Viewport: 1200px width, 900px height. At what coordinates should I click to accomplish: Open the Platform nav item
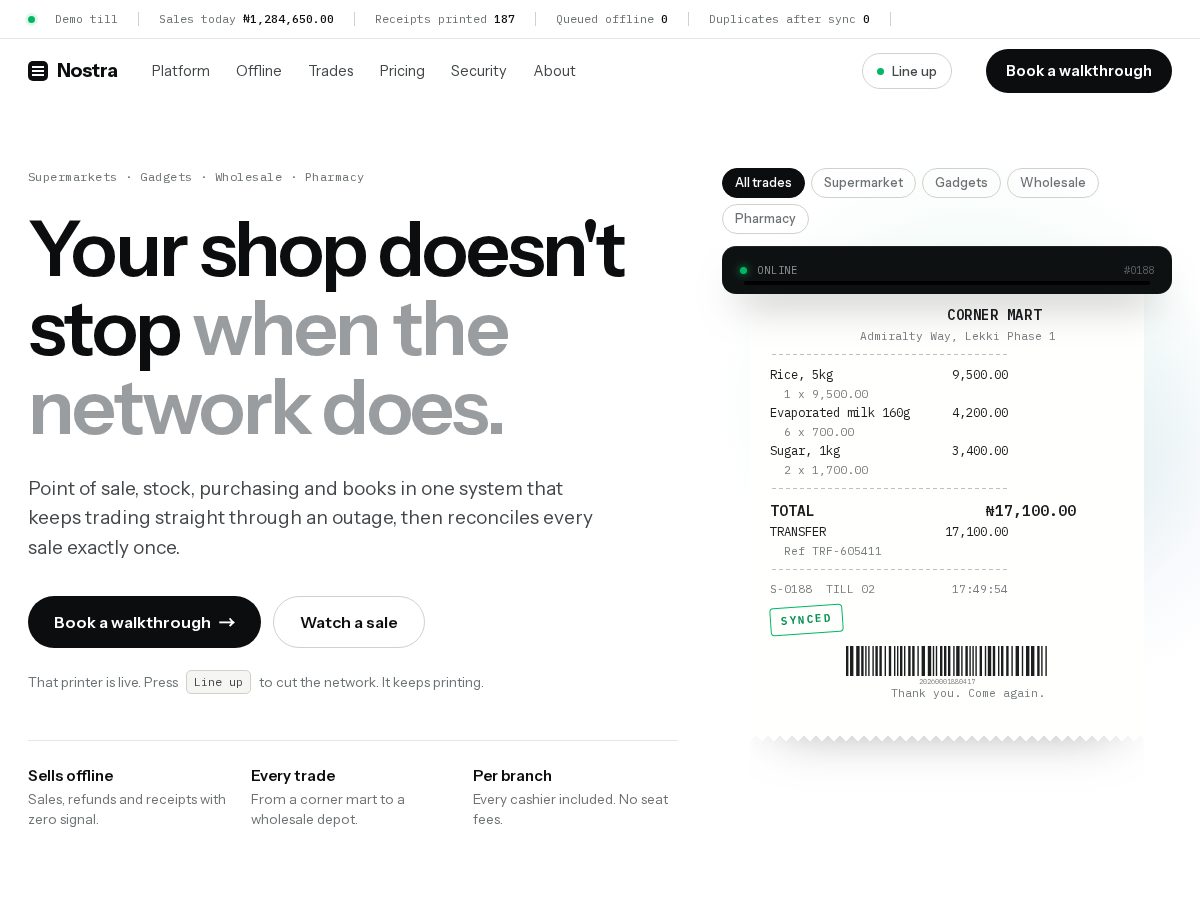coord(181,71)
